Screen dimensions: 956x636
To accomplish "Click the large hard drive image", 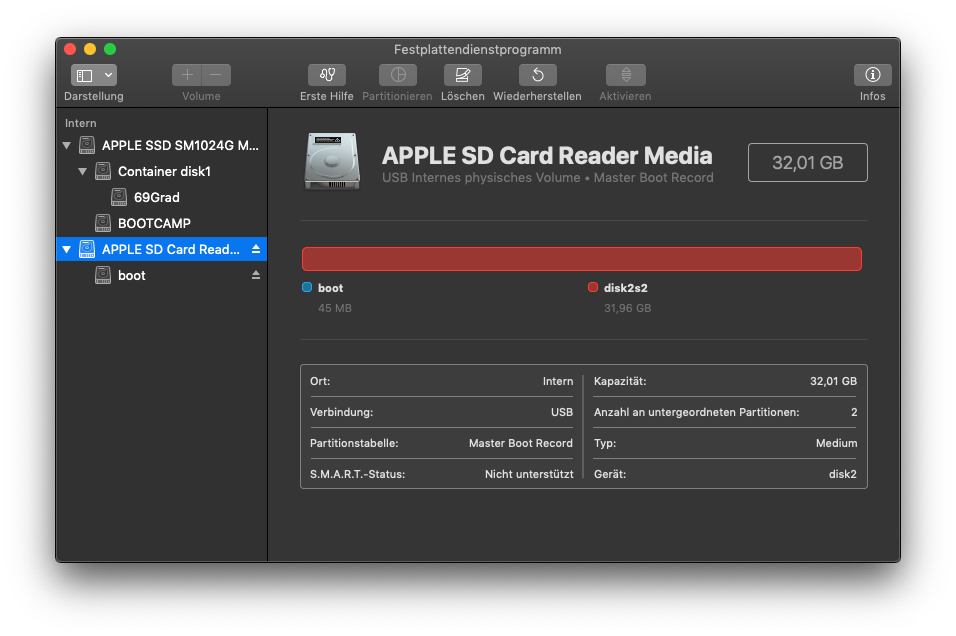I will 332,161.
